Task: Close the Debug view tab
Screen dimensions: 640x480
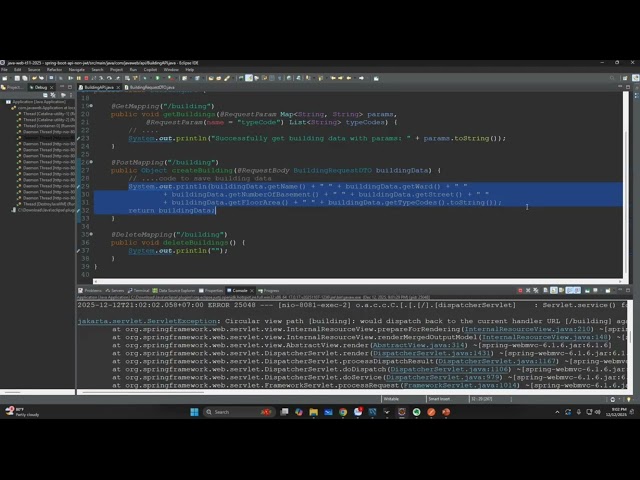Action: (x=51, y=87)
